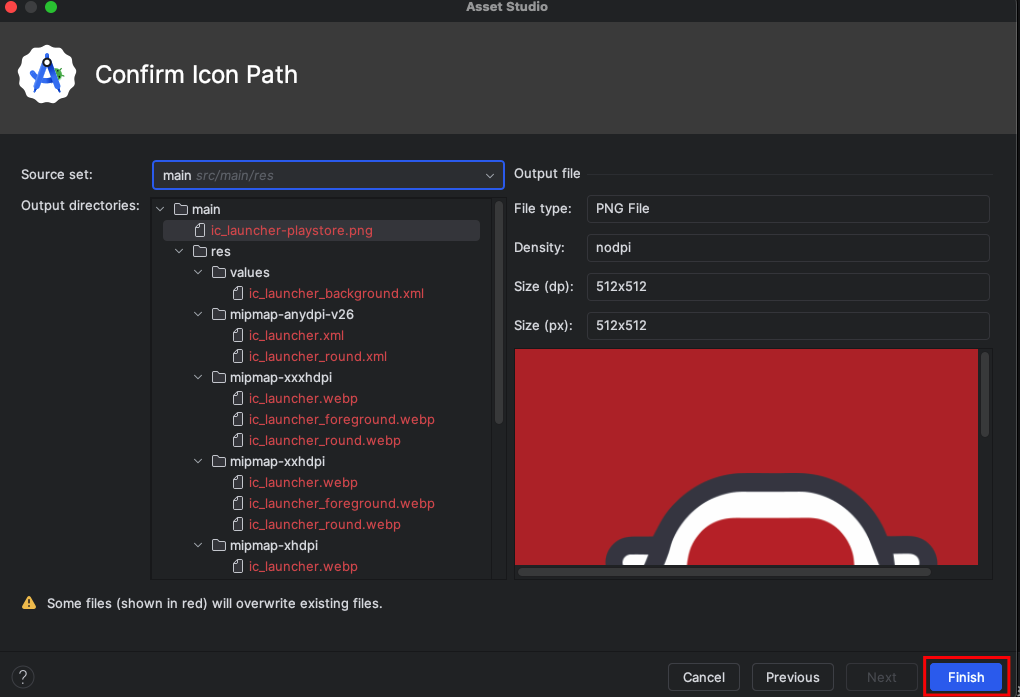1020x697 pixels.
Task: Select ic_launcher_round.webp under mipmap-xxxhdpi
Action: point(325,441)
